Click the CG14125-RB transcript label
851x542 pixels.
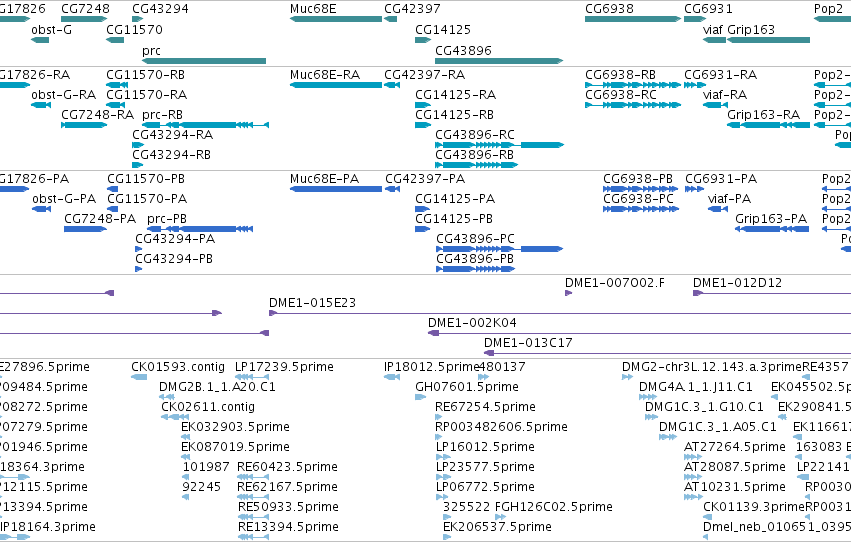click(x=454, y=115)
